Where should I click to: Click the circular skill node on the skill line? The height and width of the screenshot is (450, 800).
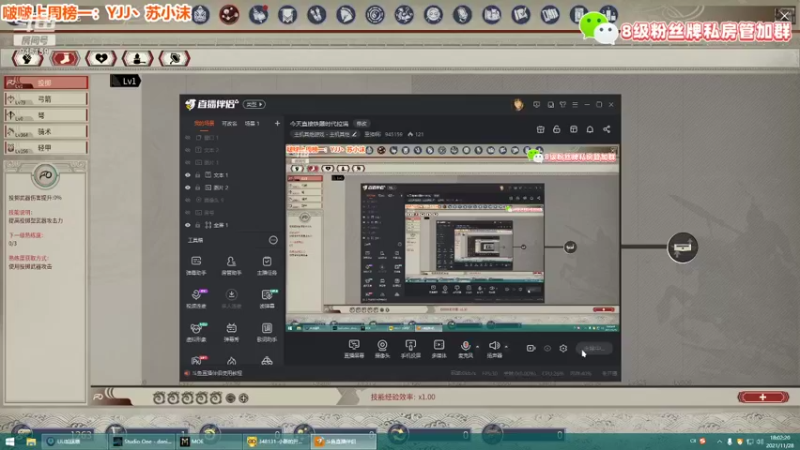coord(683,247)
